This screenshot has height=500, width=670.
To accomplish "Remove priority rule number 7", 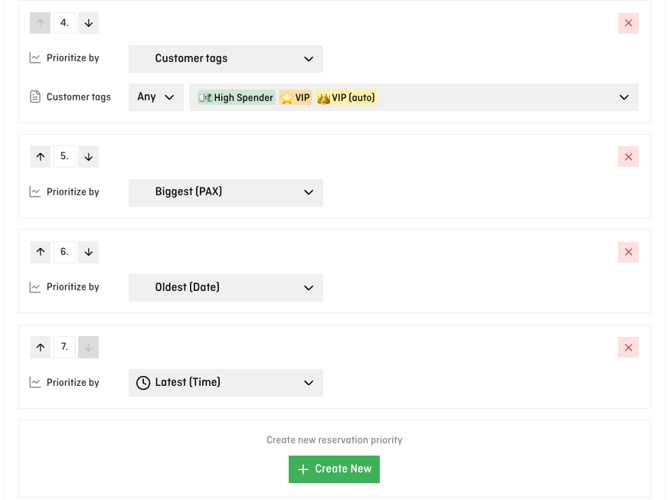I will point(628,347).
